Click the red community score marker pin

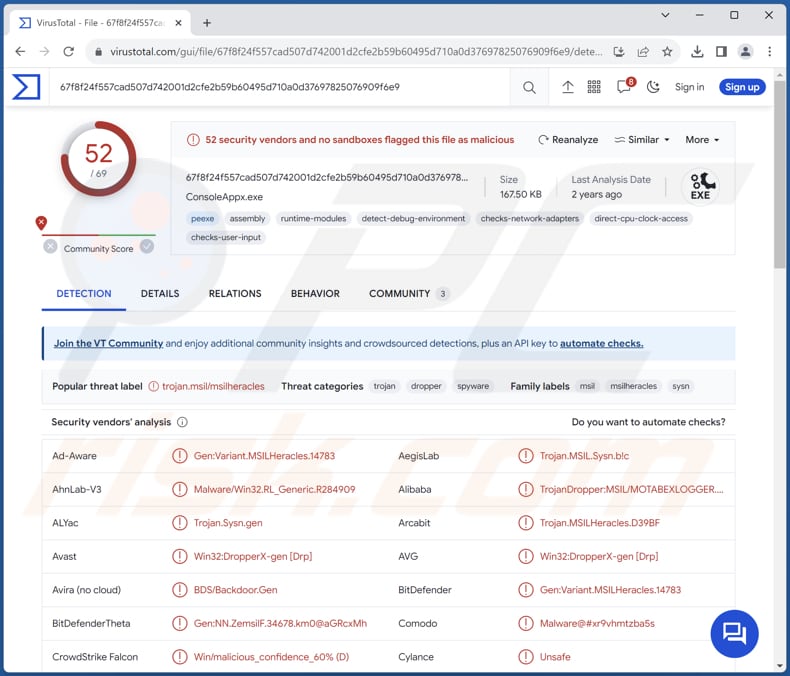(x=41, y=223)
